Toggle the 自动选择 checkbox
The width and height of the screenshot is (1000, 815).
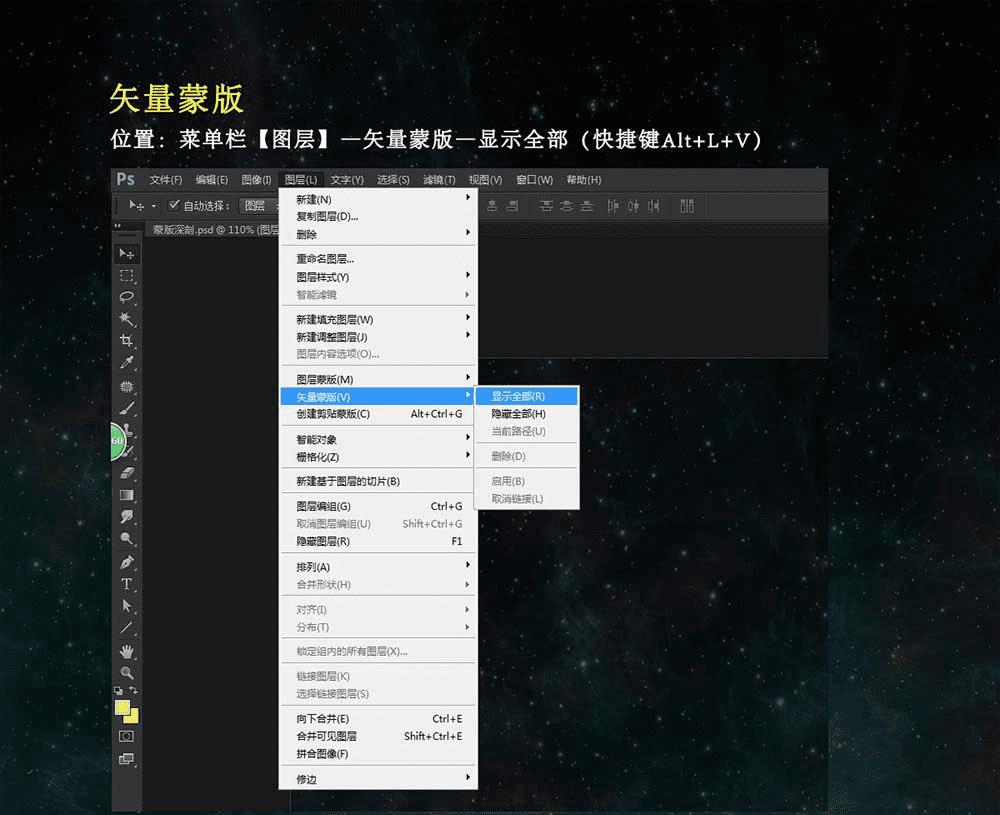tap(173, 205)
